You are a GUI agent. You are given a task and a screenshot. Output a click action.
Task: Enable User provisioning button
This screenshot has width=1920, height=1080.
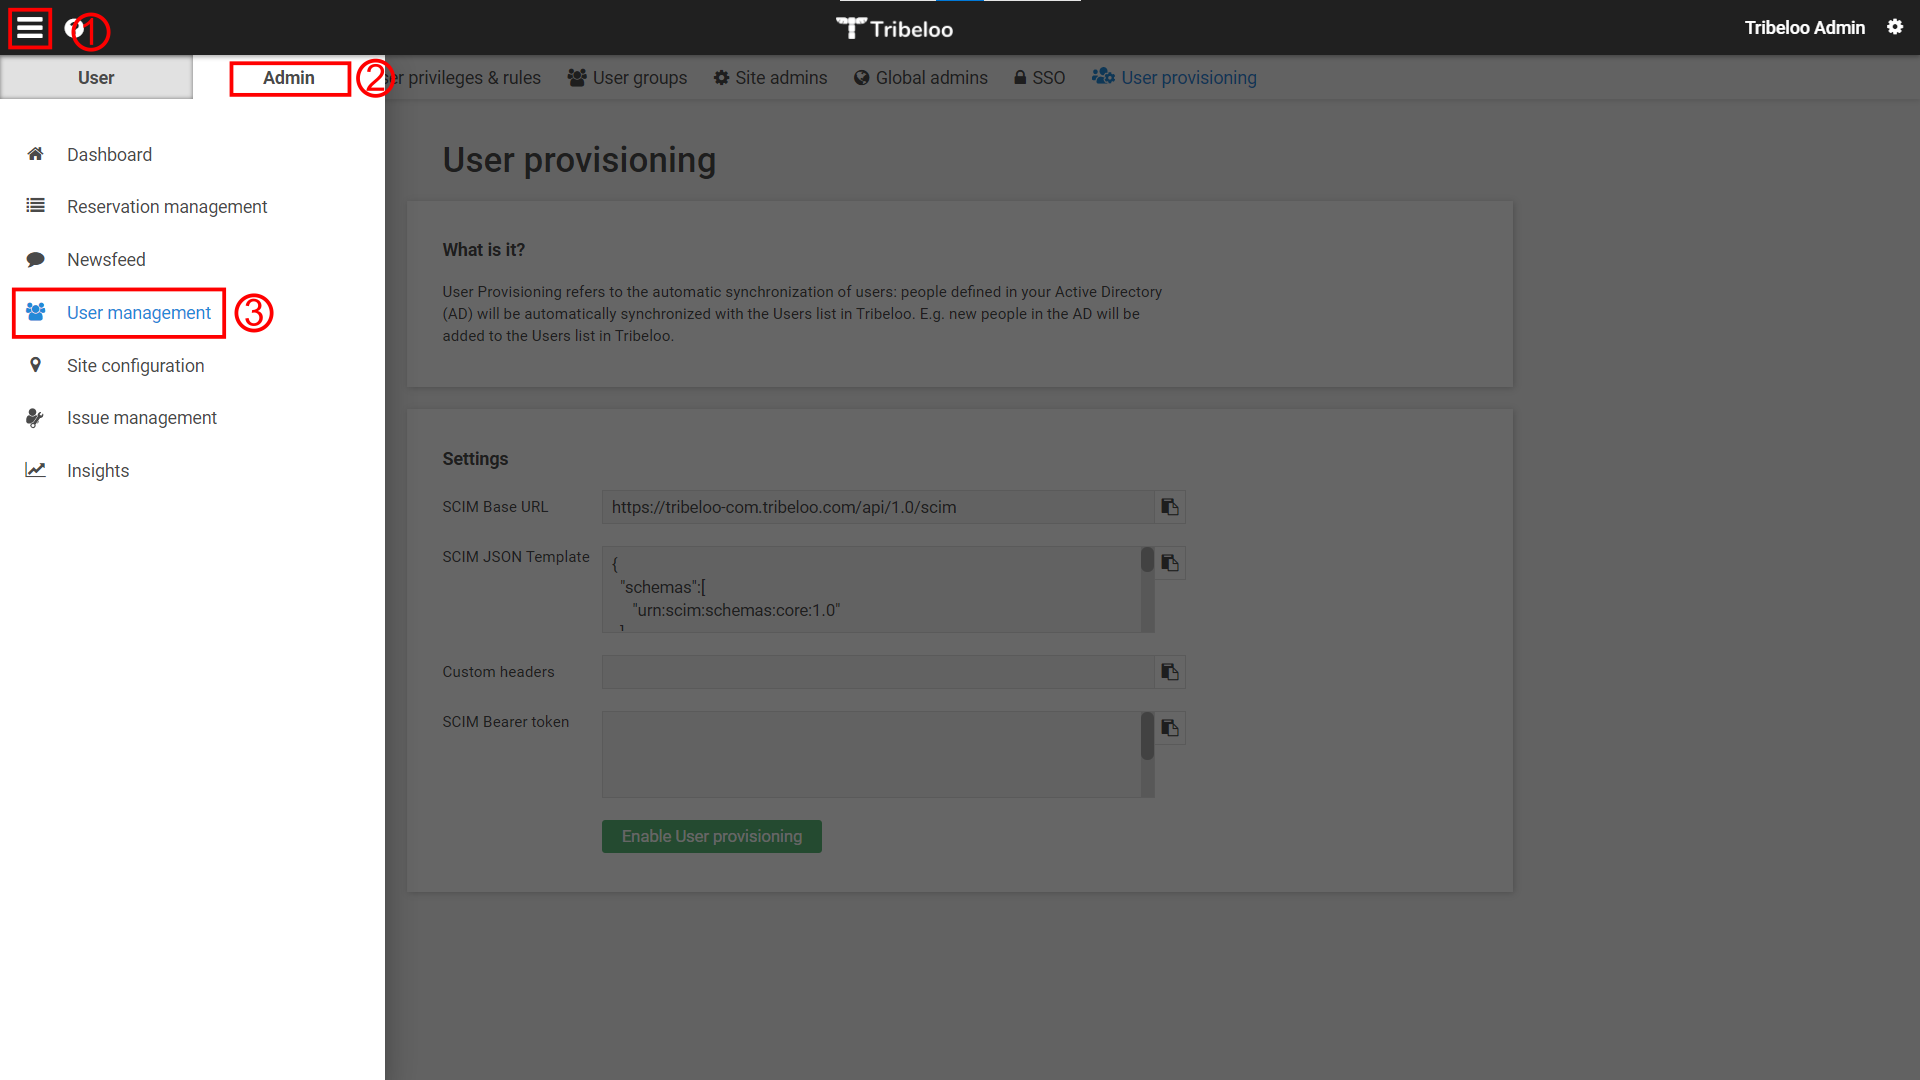[x=711, y=836]
